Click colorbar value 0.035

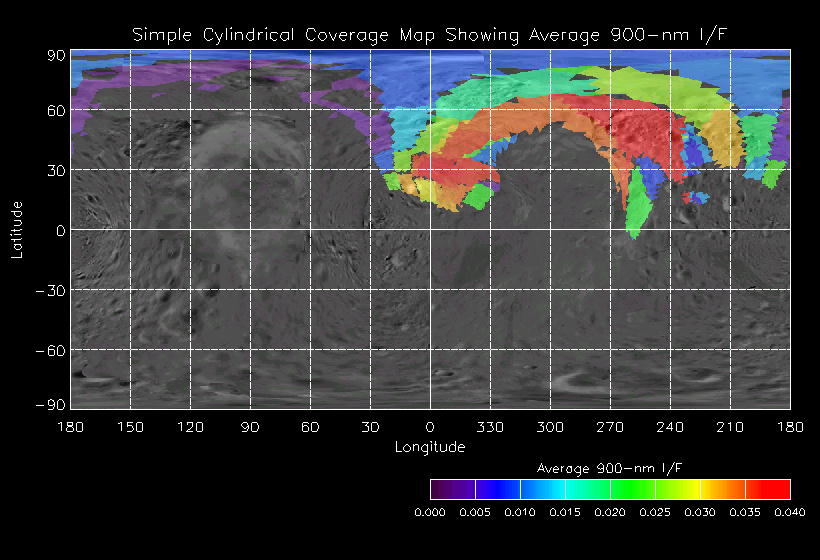click(x=745, y=512)
